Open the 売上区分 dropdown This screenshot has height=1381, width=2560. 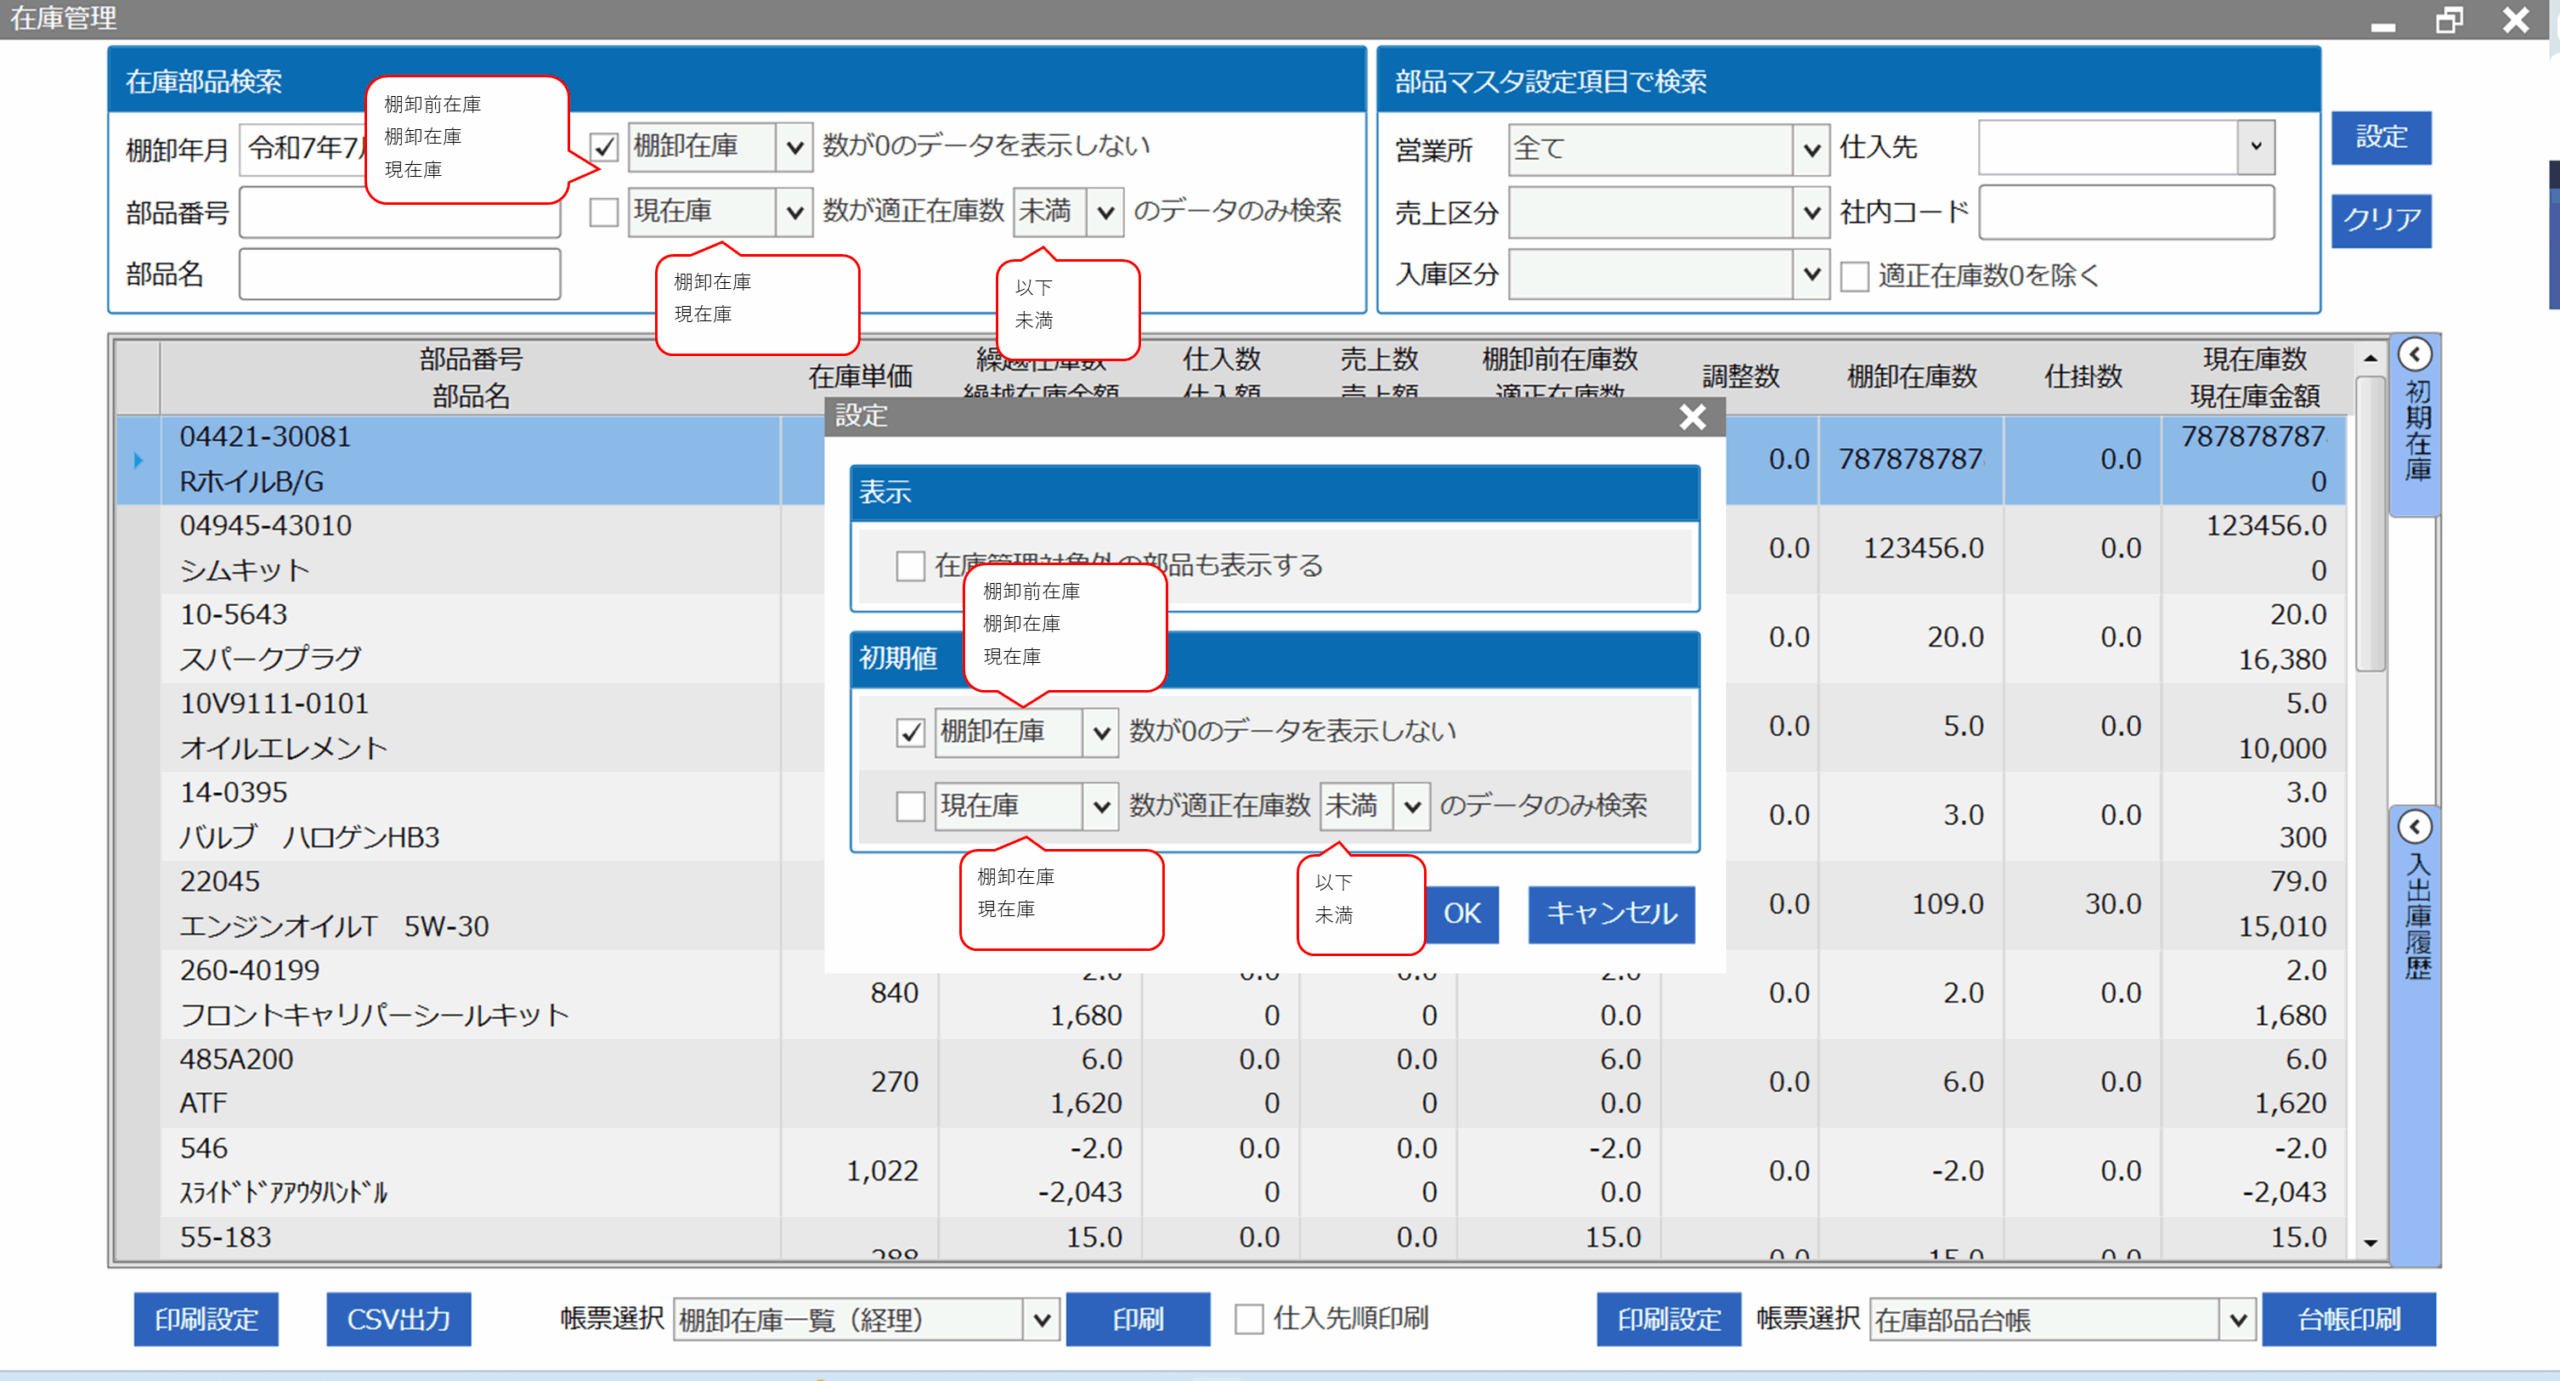click(x=1811, y=212)
